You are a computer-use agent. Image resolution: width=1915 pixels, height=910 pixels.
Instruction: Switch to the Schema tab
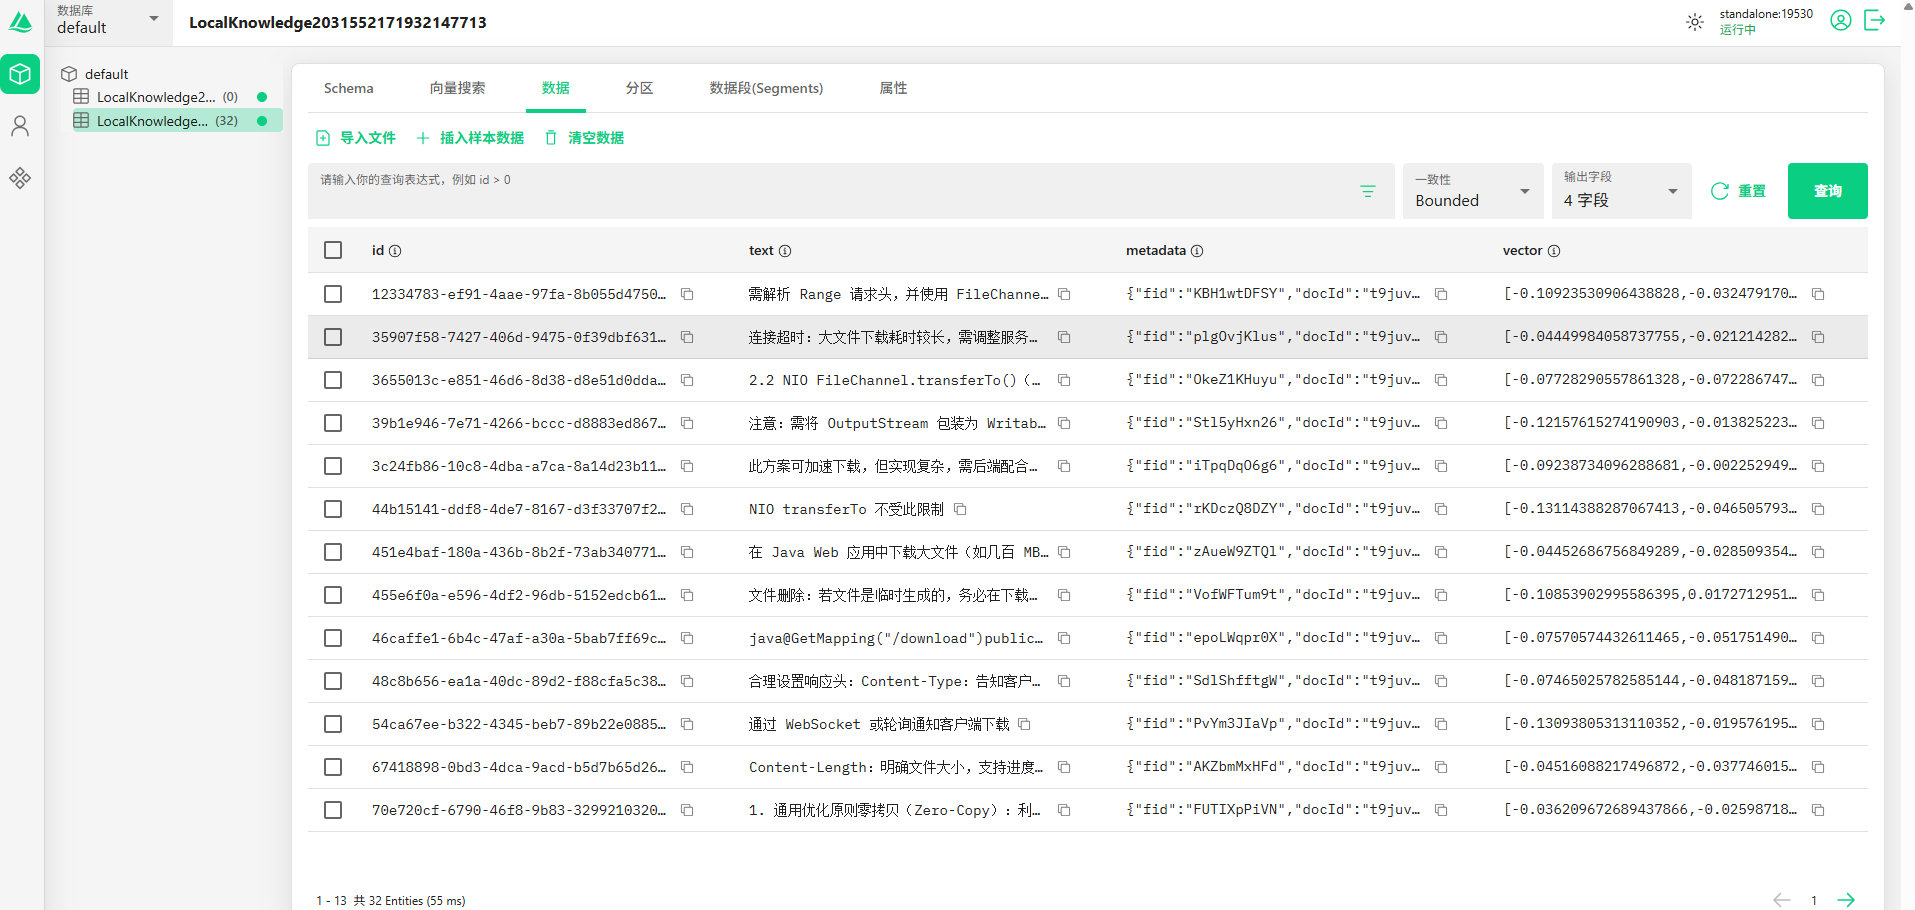[x=348, y=88]
